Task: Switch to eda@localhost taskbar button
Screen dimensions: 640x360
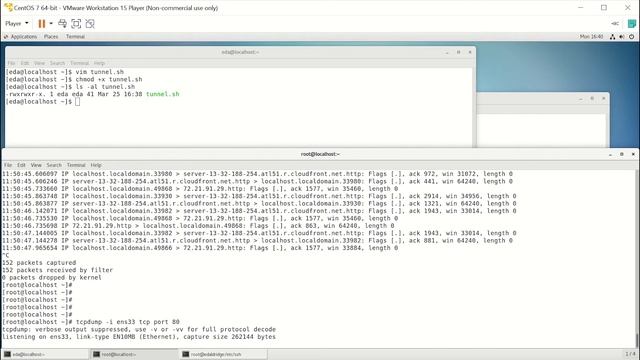Action: pos(45,354)
